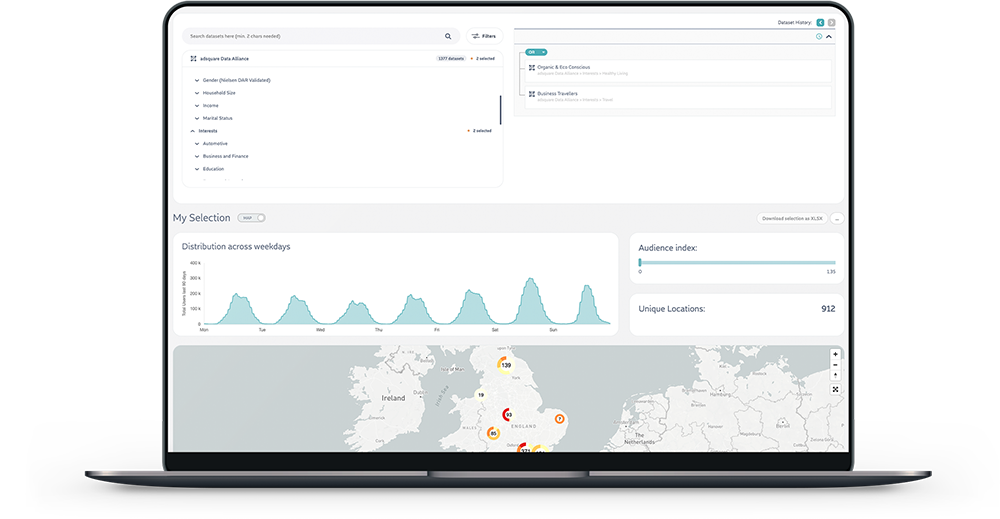Zoom out on the map
The width and height of the screenshot is (1000, 519).
point(835,365)
